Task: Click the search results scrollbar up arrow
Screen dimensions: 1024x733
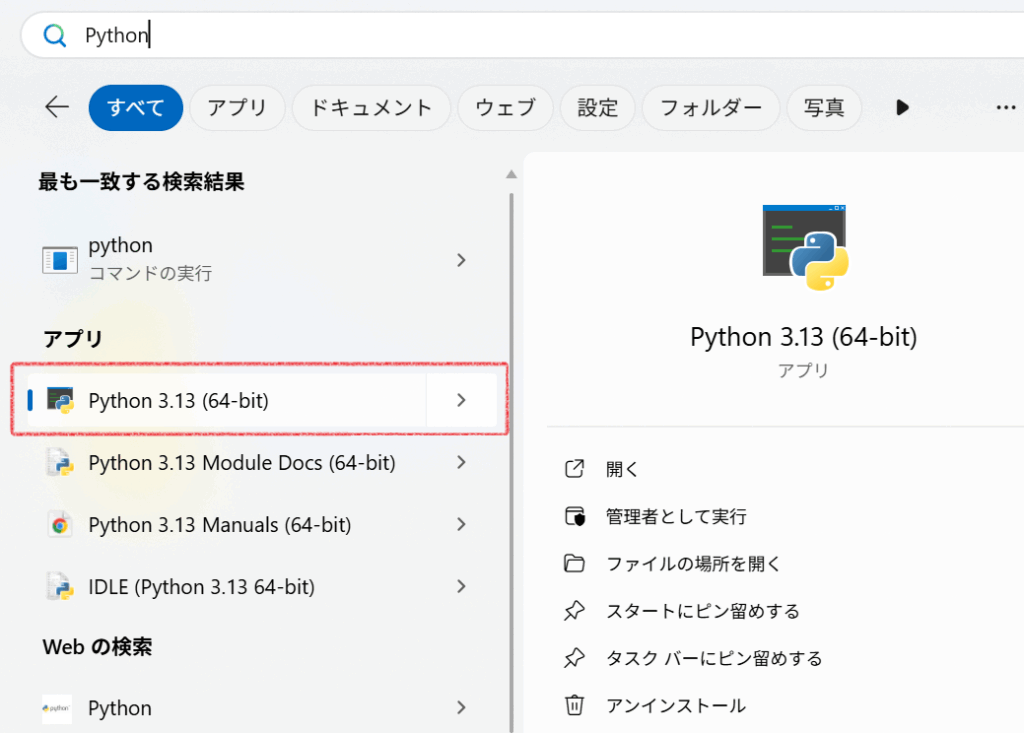Action: click(511, 174)
